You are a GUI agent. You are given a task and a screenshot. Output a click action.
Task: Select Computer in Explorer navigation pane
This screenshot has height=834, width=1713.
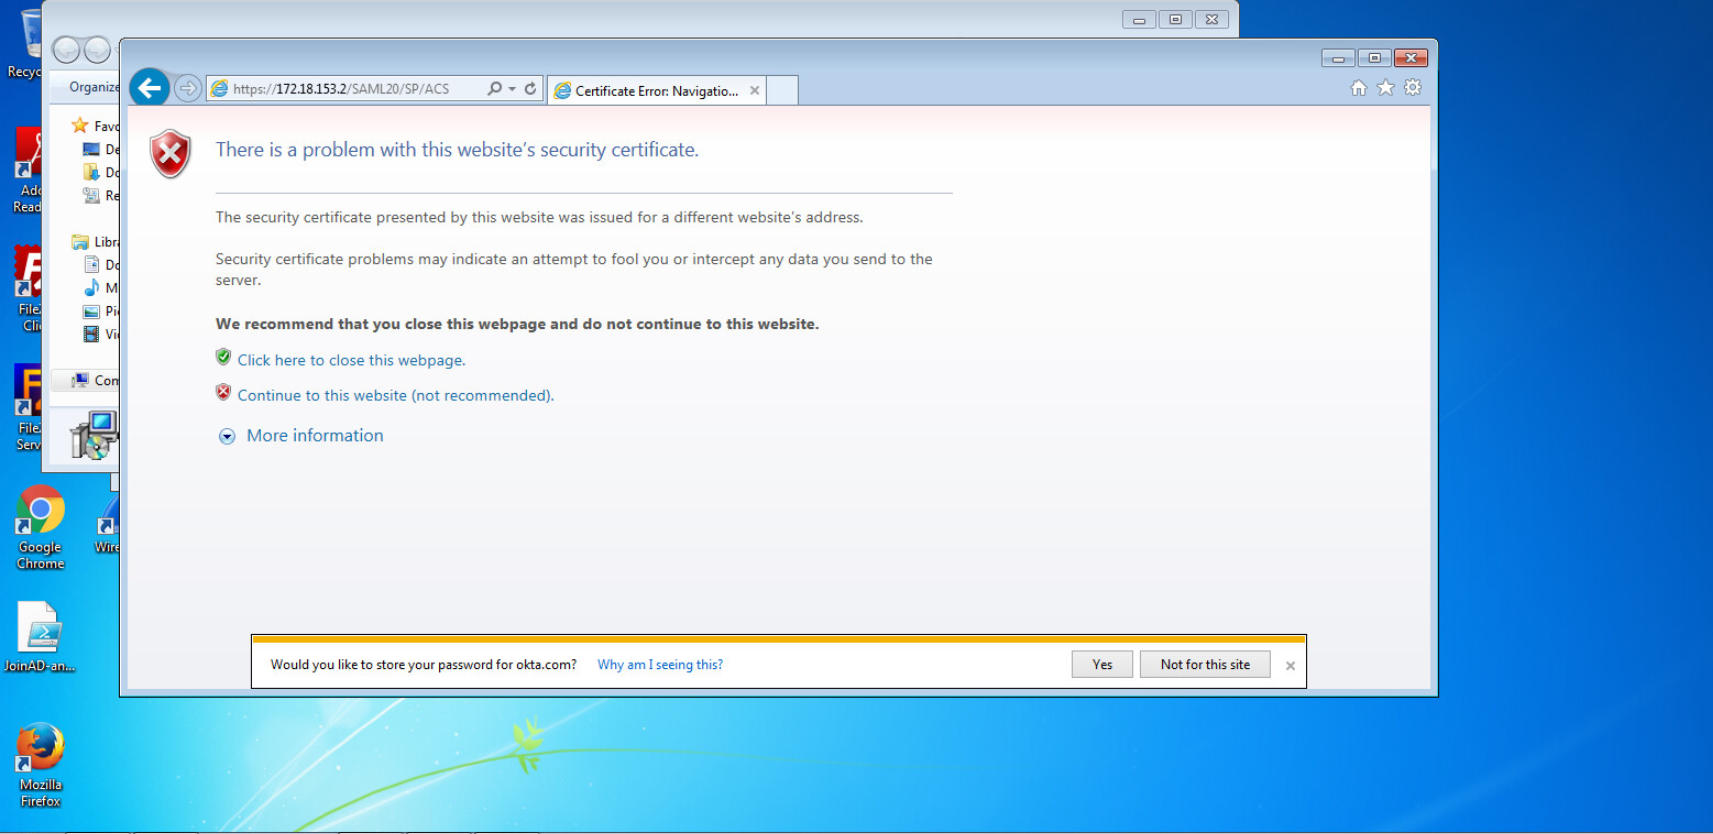(95, 380)
